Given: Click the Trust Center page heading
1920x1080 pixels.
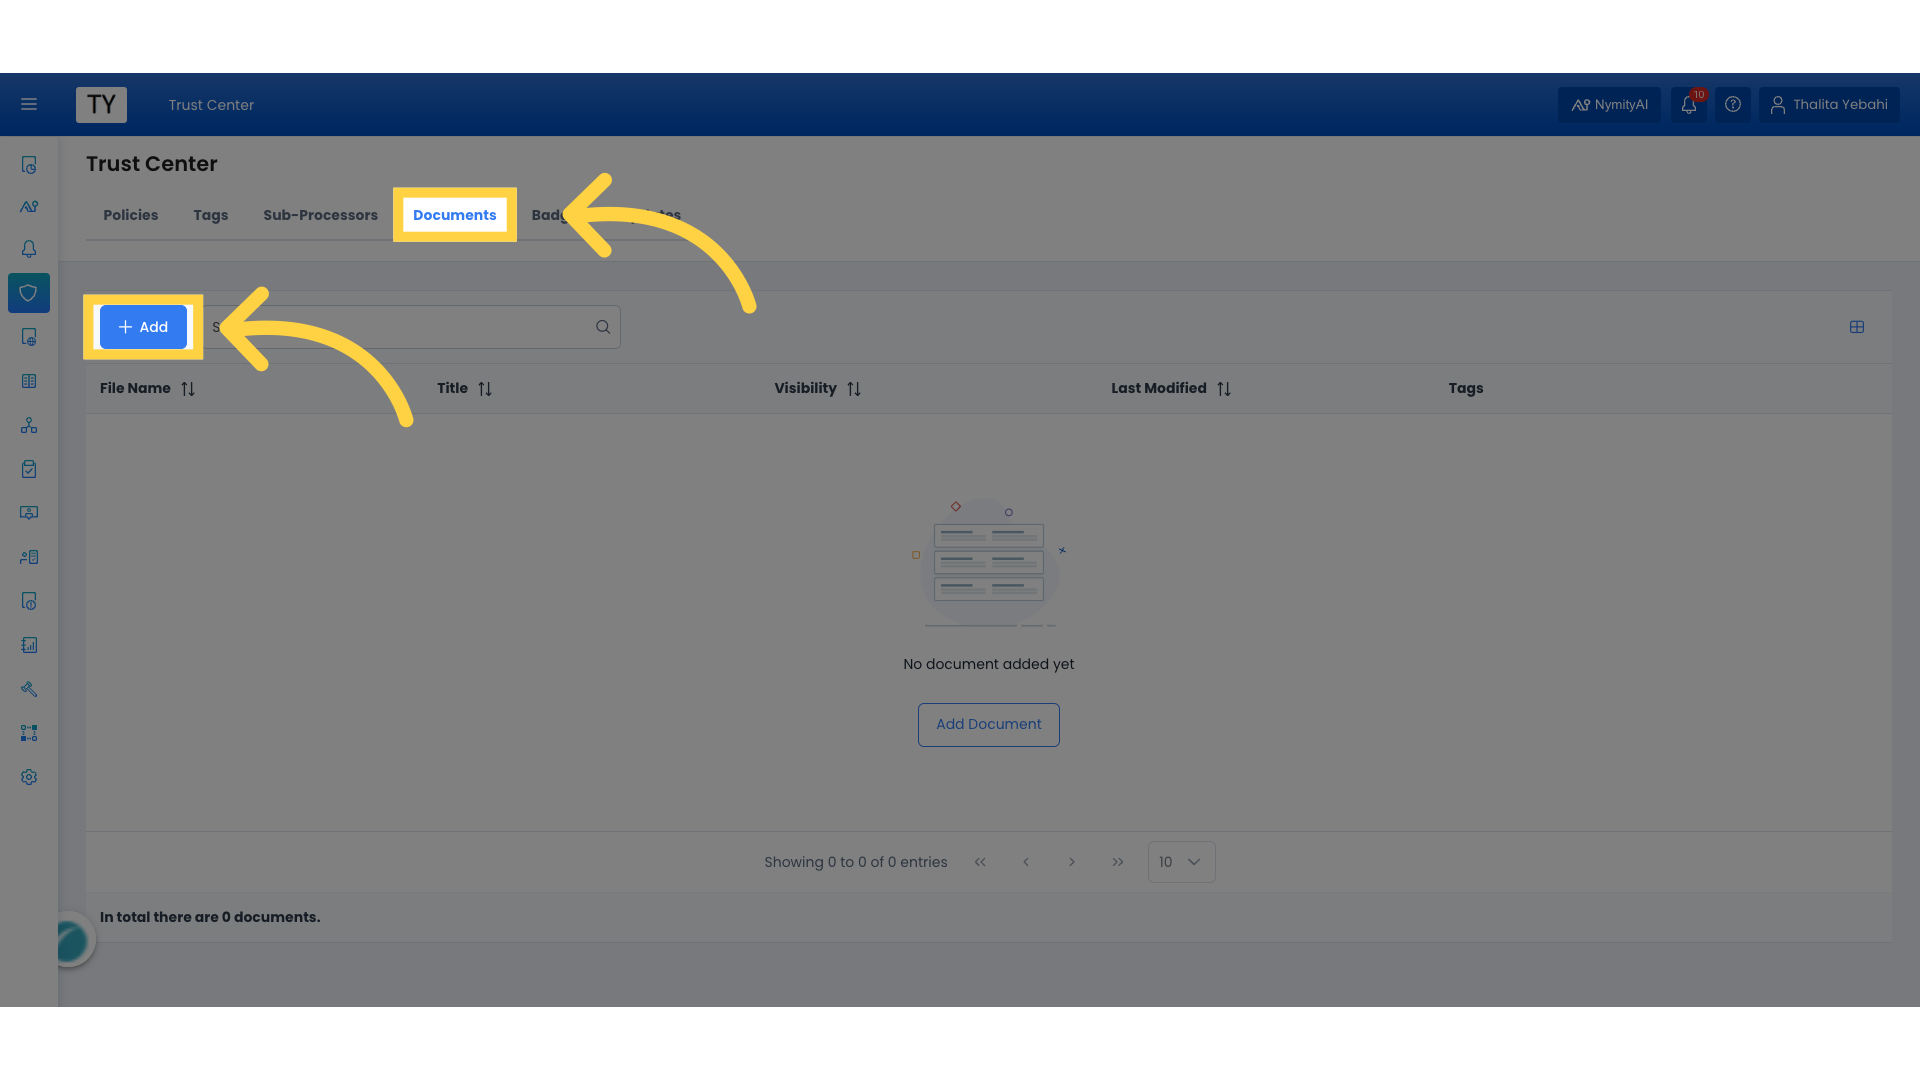Looking at the screenshot, I should point(151,164).
